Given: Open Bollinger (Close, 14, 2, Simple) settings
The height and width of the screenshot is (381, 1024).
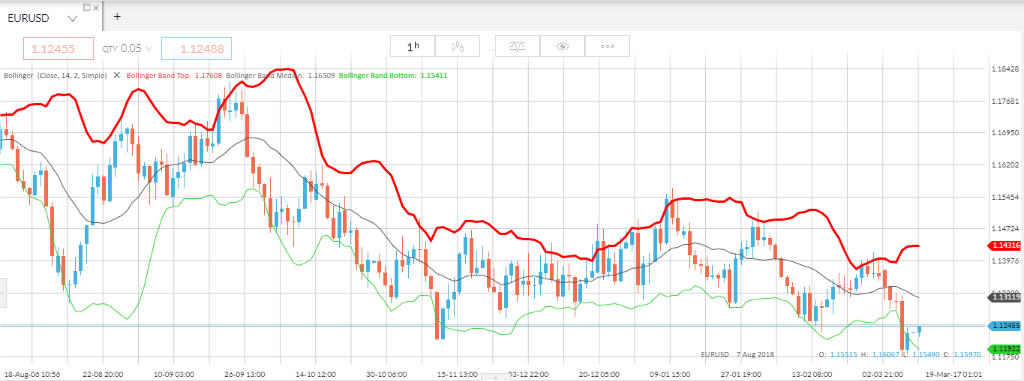Looking at the screenshot, I should [x=56, y=76].
